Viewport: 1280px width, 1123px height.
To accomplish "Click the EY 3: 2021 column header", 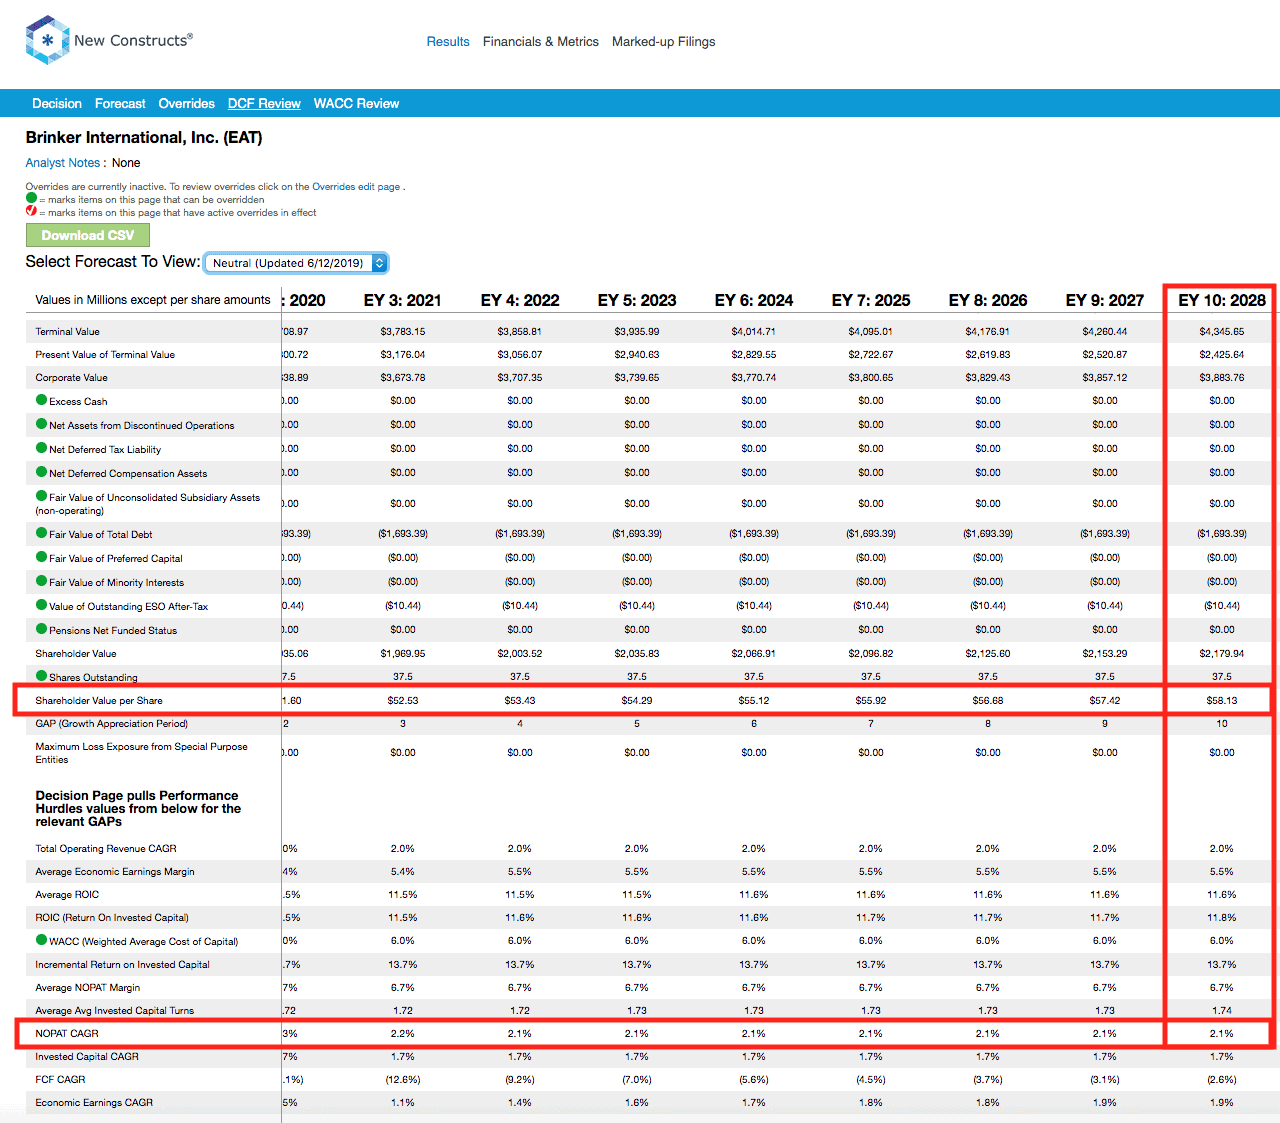I will pyautogui.click(x=403, y=300).
